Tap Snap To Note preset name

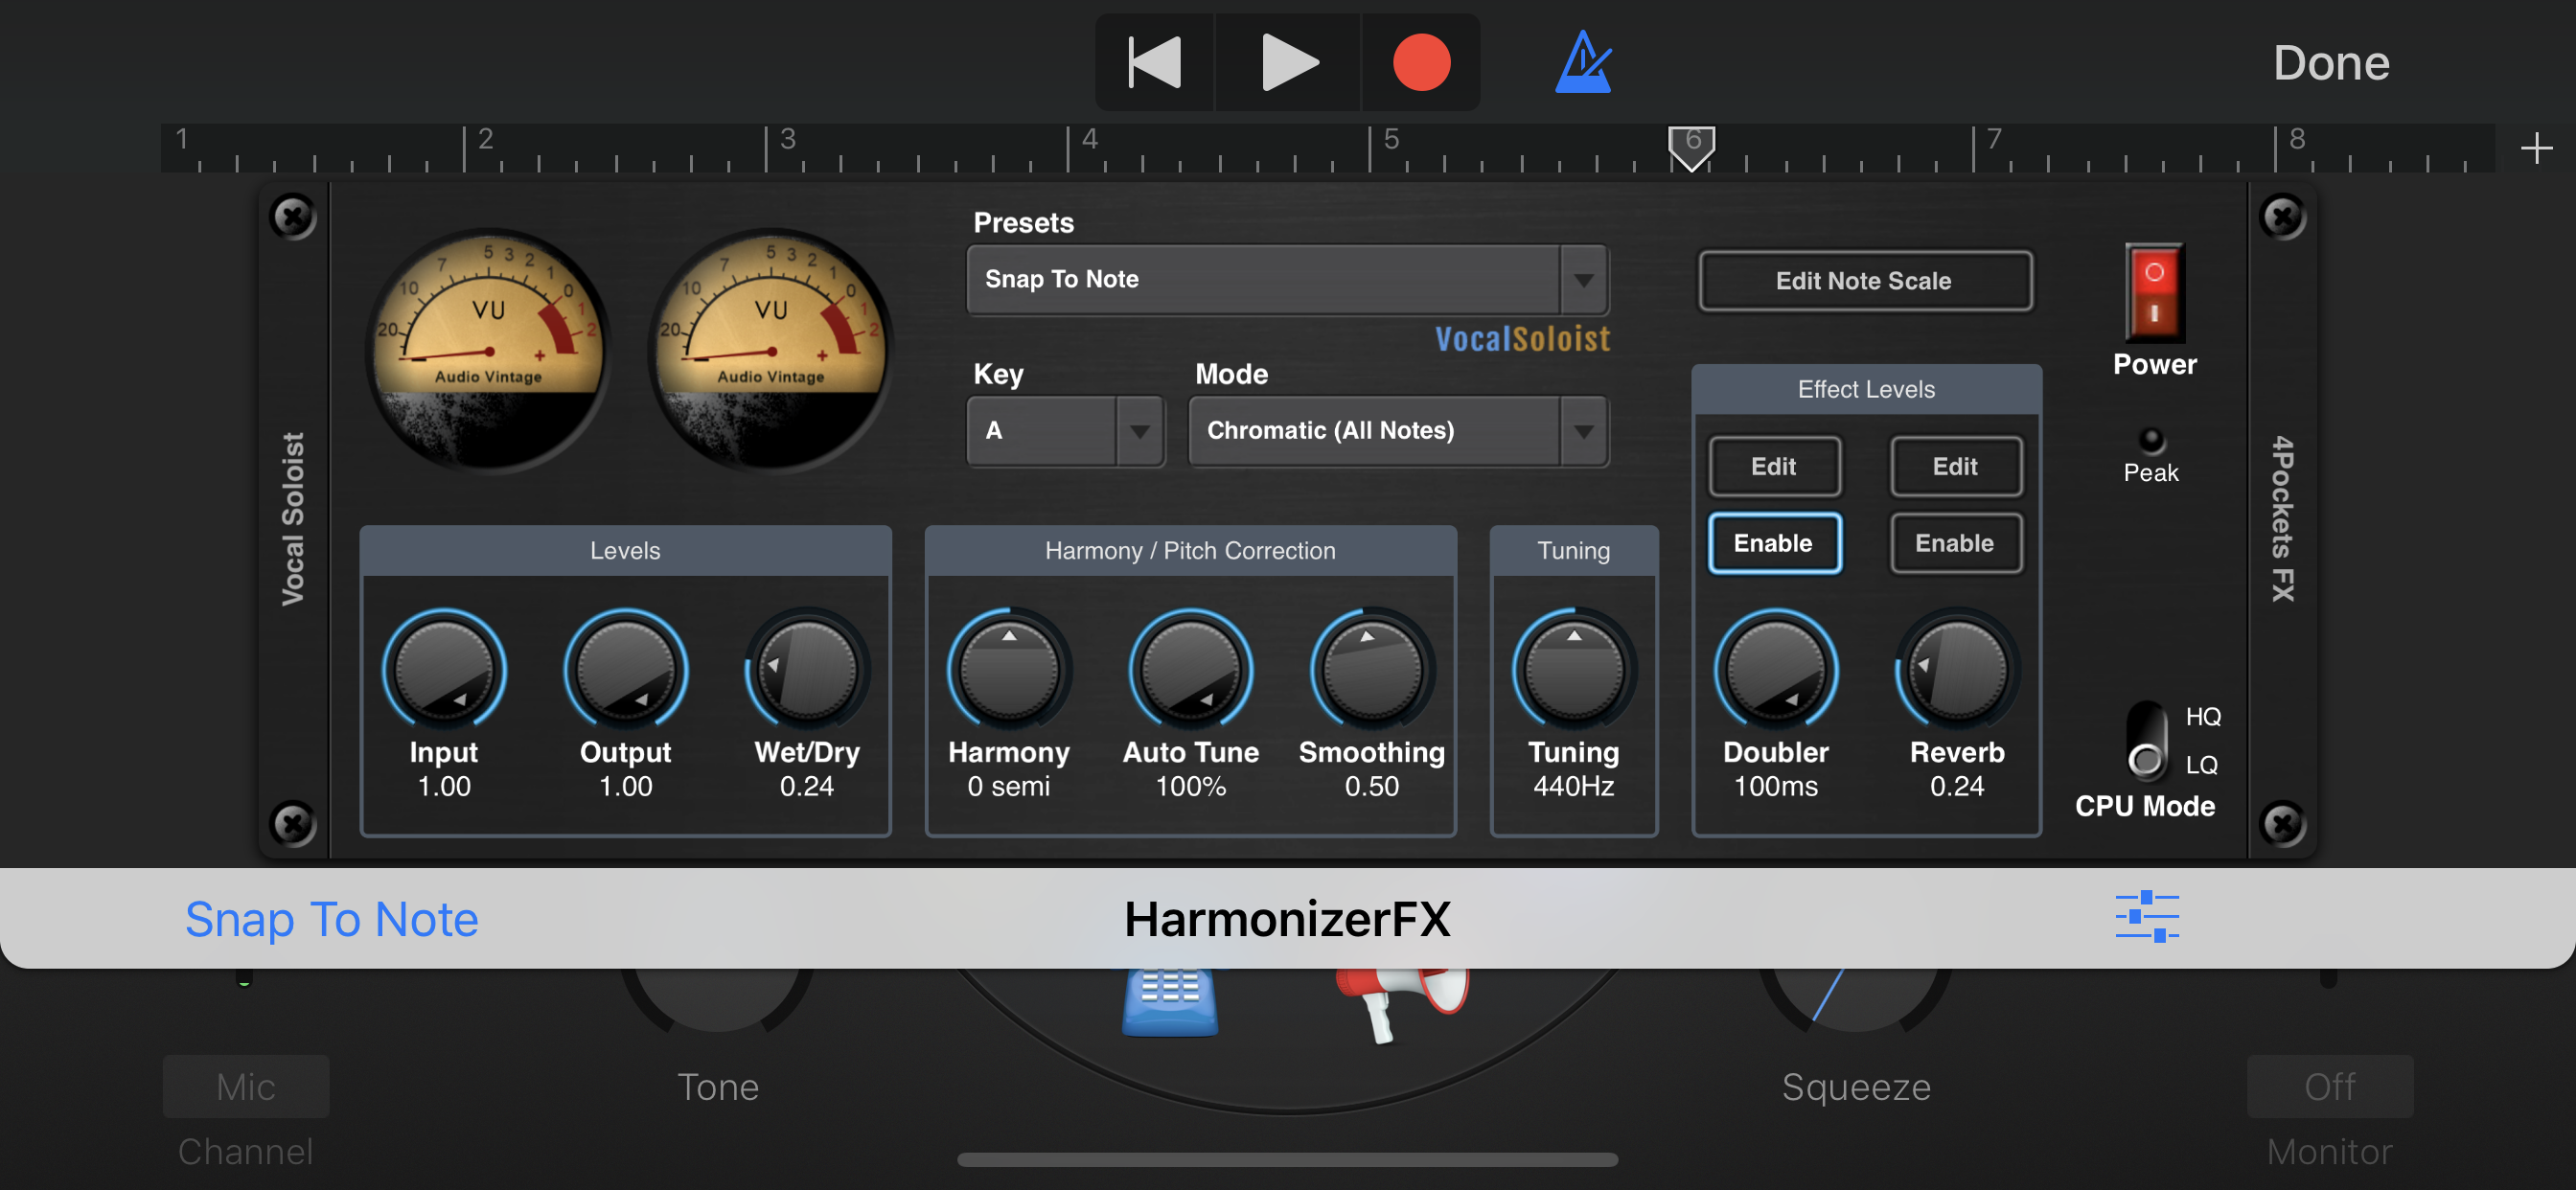(331, 918)
